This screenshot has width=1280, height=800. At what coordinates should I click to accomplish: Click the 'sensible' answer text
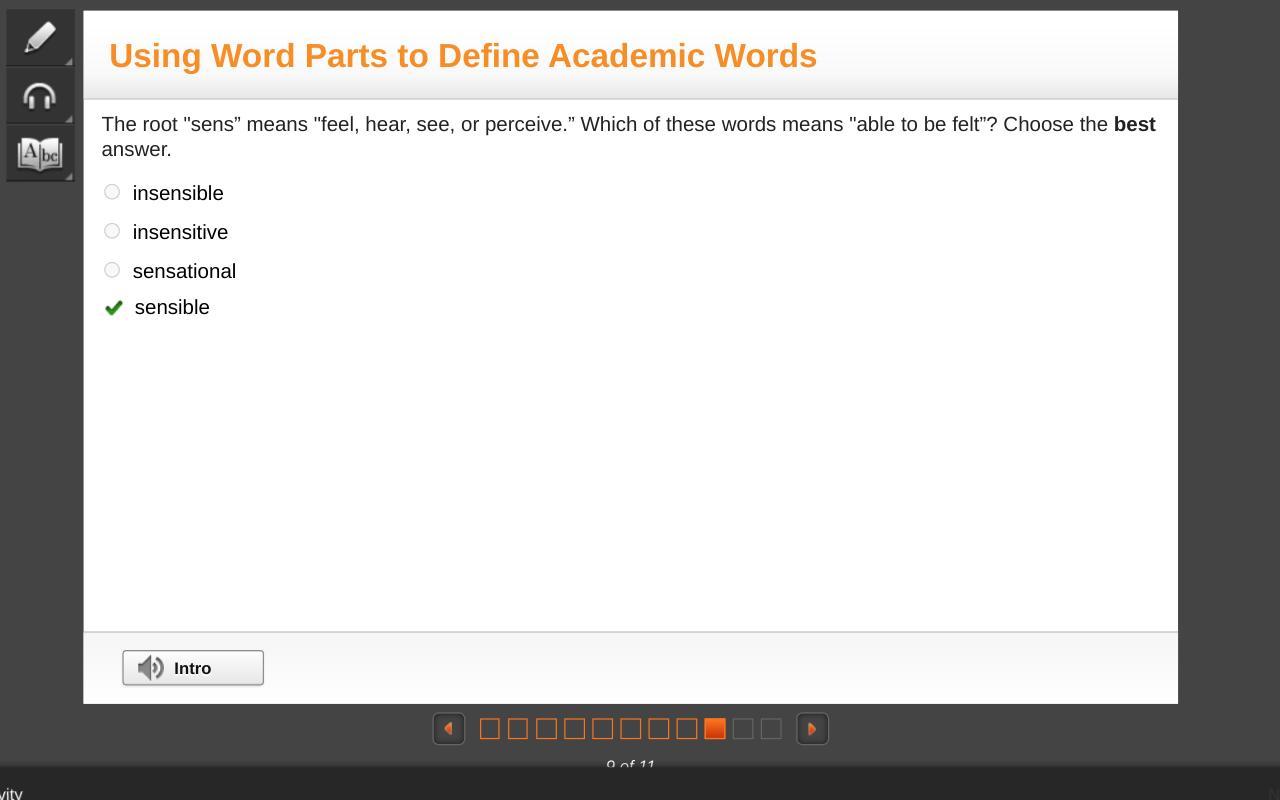[x=172, y=307]
